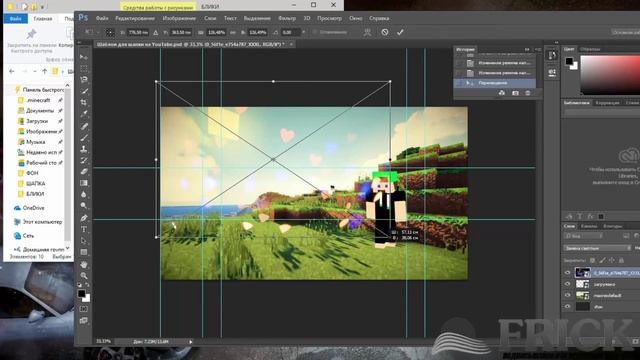Open the blend mode dropdown Замена светлым
640x360 pixels.
point(597,248)
